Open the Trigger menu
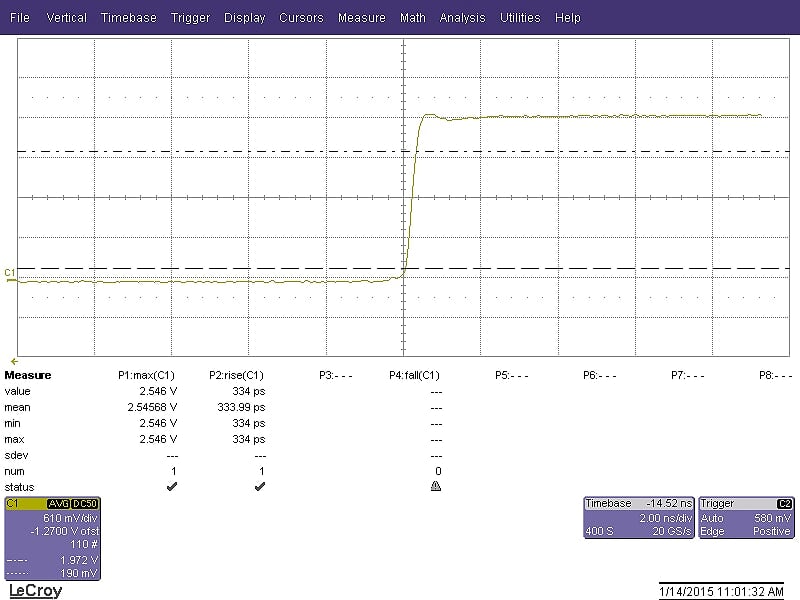Image resolution: width=800 pixels, height=600 pixels. (x=190, y=18)
